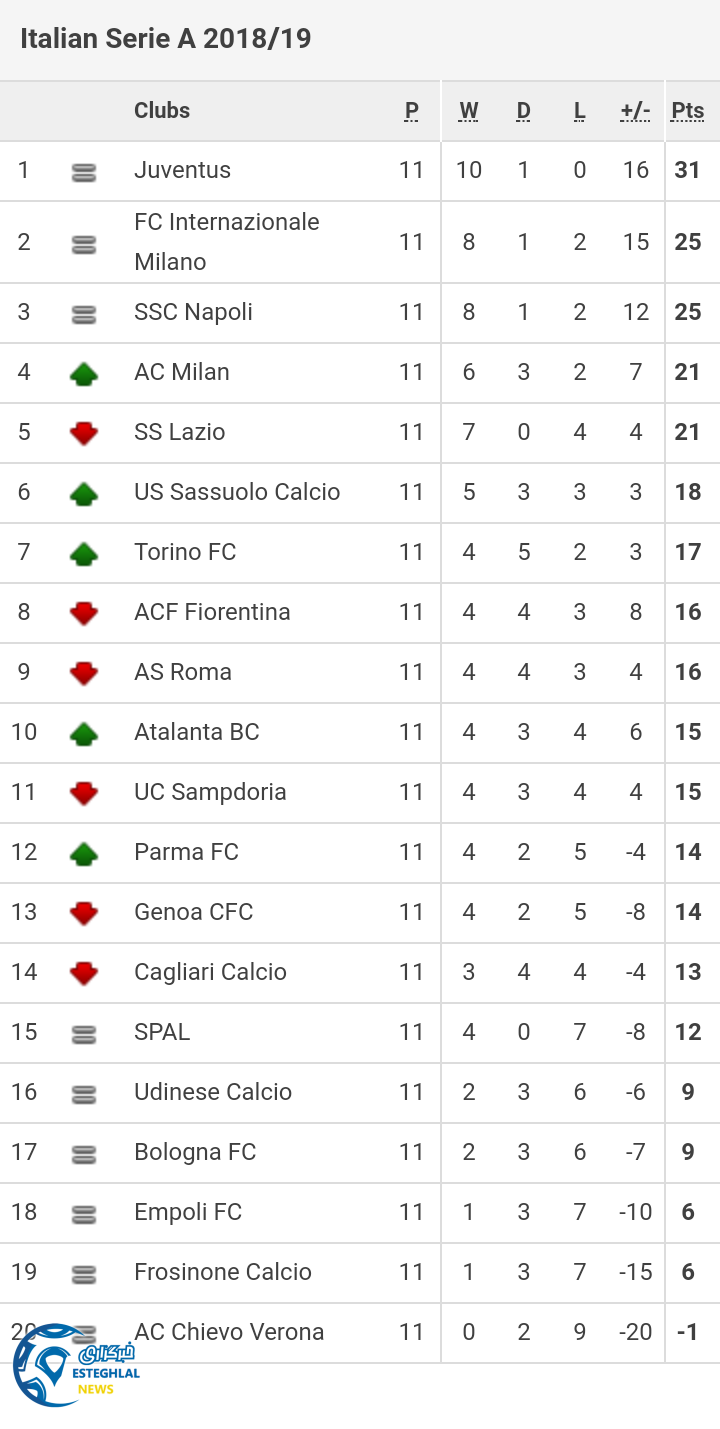Click the AC Chievo Verona club name
Image resolution: width=720 pixels, height=1429 pixels.
[x=230, y=1332]
